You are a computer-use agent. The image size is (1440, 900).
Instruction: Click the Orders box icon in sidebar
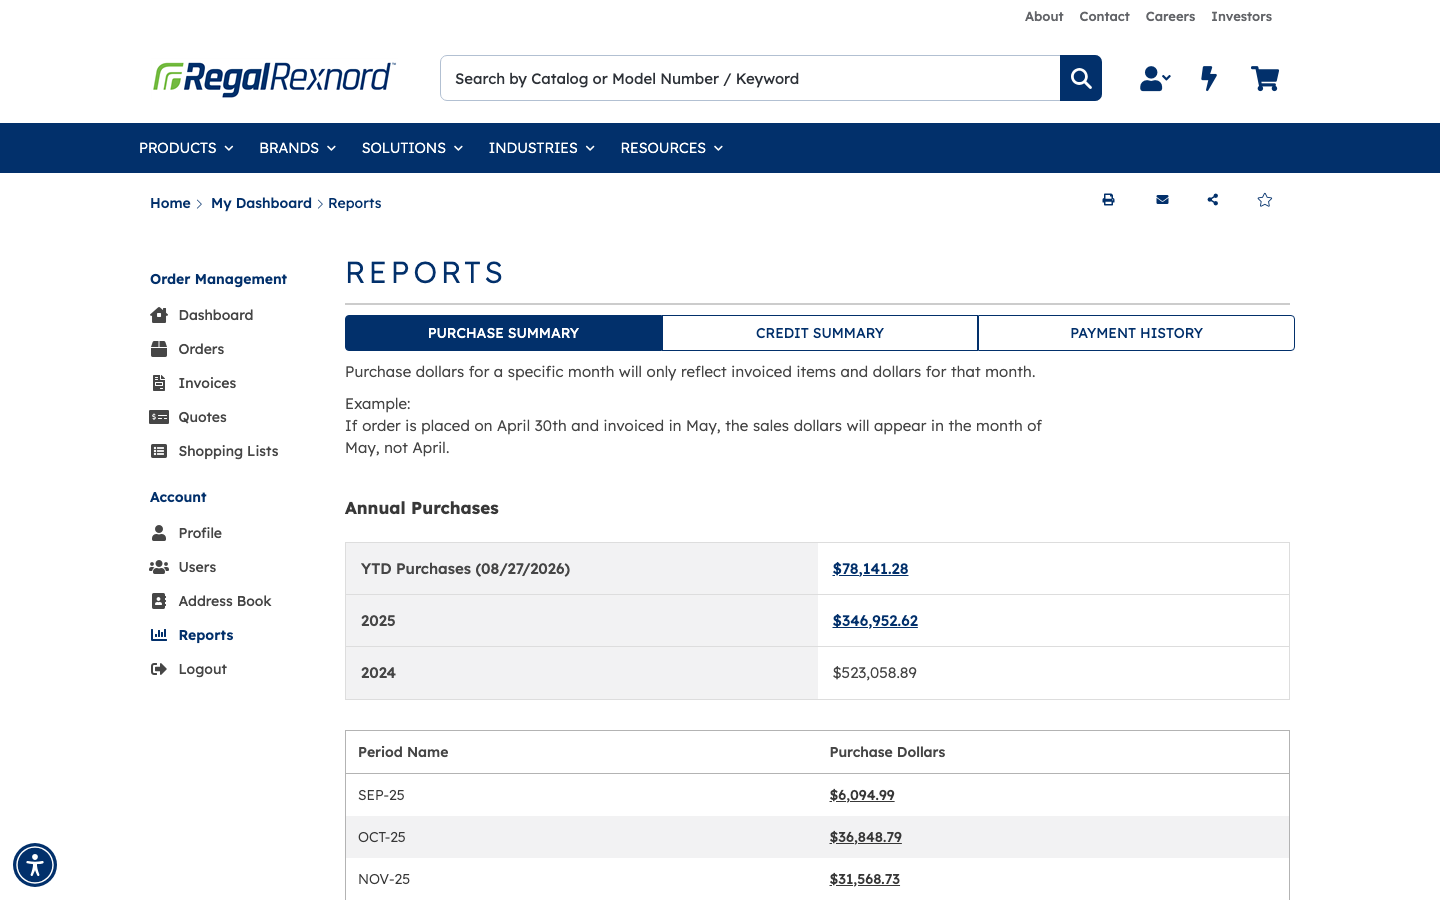(159, 349)
